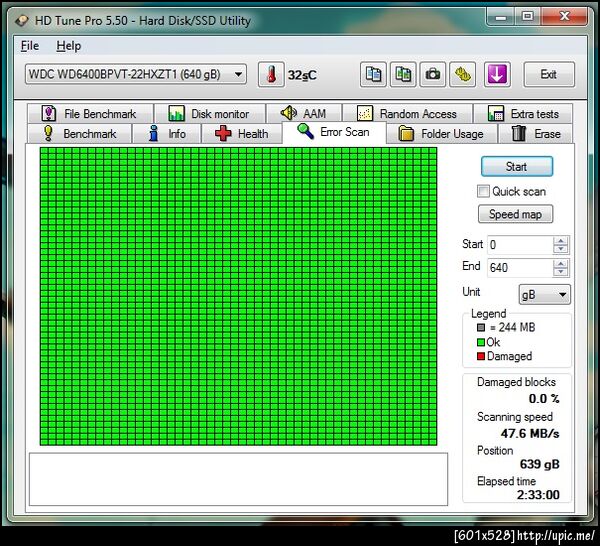Click the thermometer temperature icon

pos(271,74)
